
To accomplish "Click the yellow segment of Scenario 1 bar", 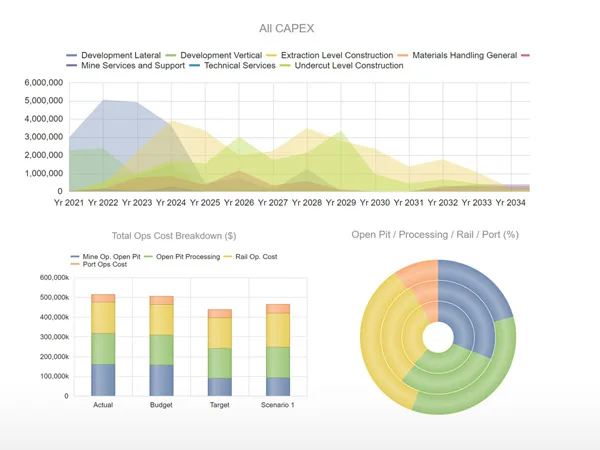I will 278,330.
